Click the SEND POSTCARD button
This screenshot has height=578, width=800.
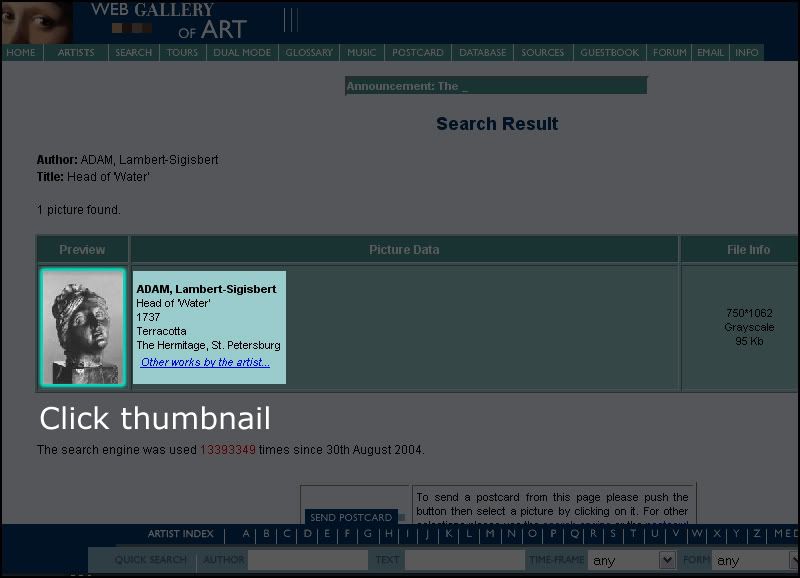(351, 517)
